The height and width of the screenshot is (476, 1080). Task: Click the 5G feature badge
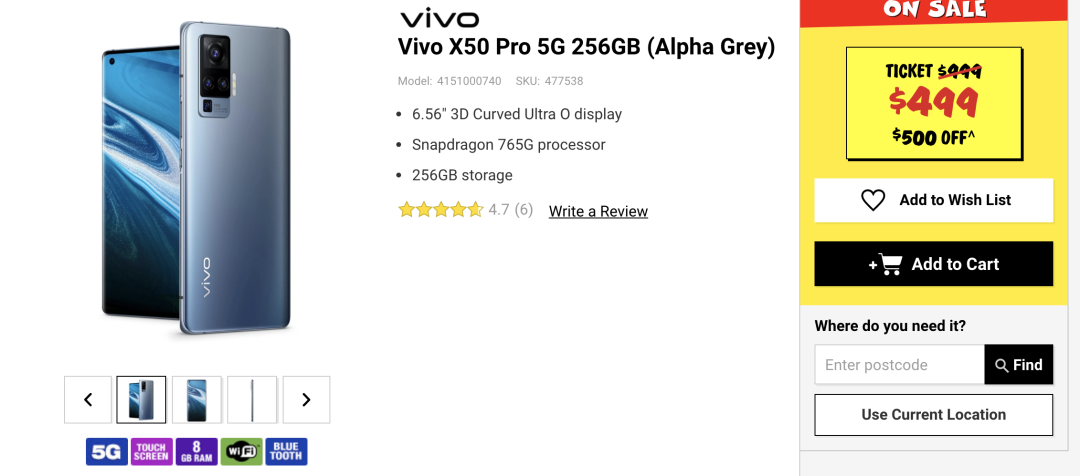point(106,451)
